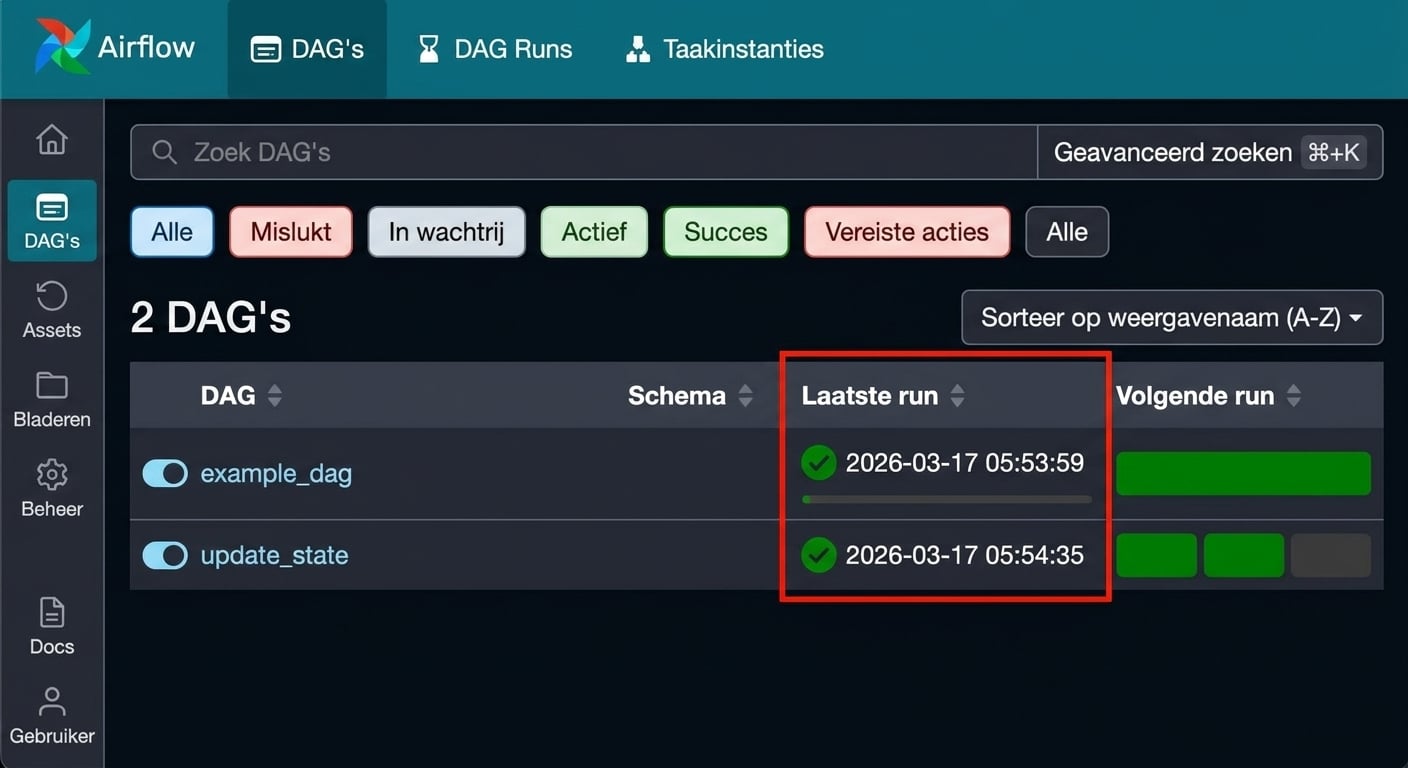Open run 2026-03-17 05:54:35

coord(965,555)
